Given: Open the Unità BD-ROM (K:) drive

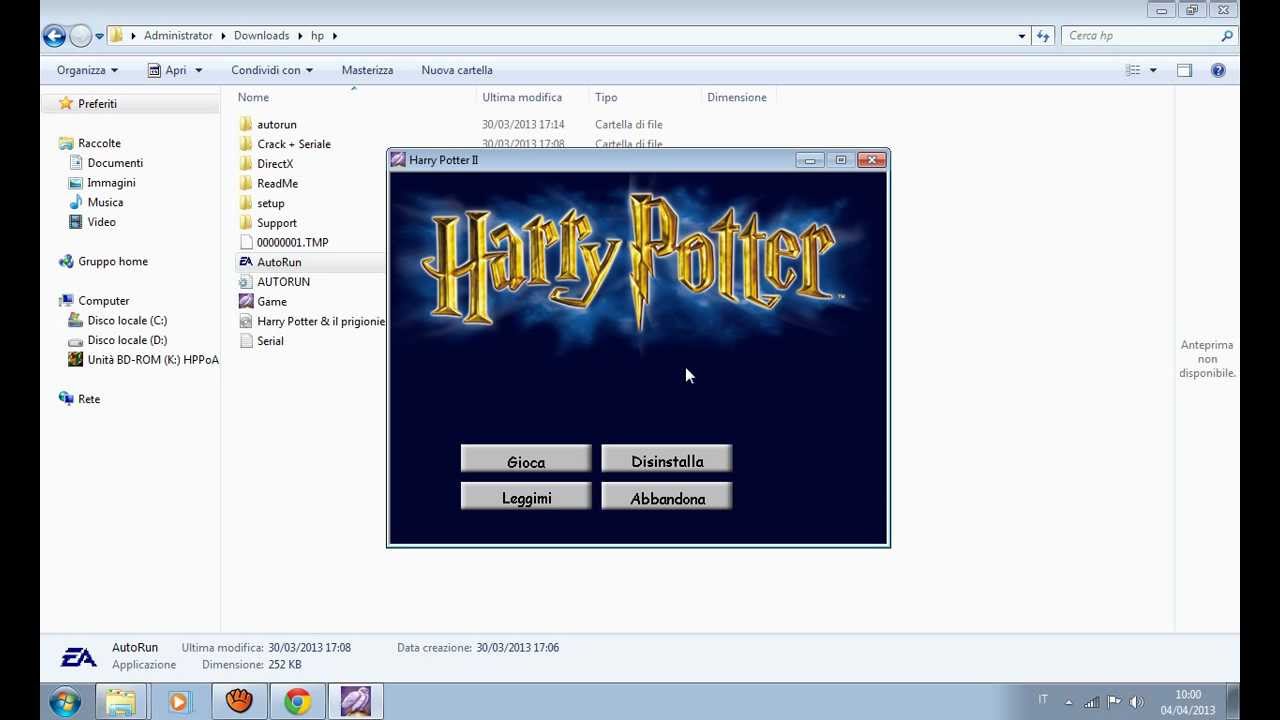Looking at the screenshot, I should click(152, 360).
